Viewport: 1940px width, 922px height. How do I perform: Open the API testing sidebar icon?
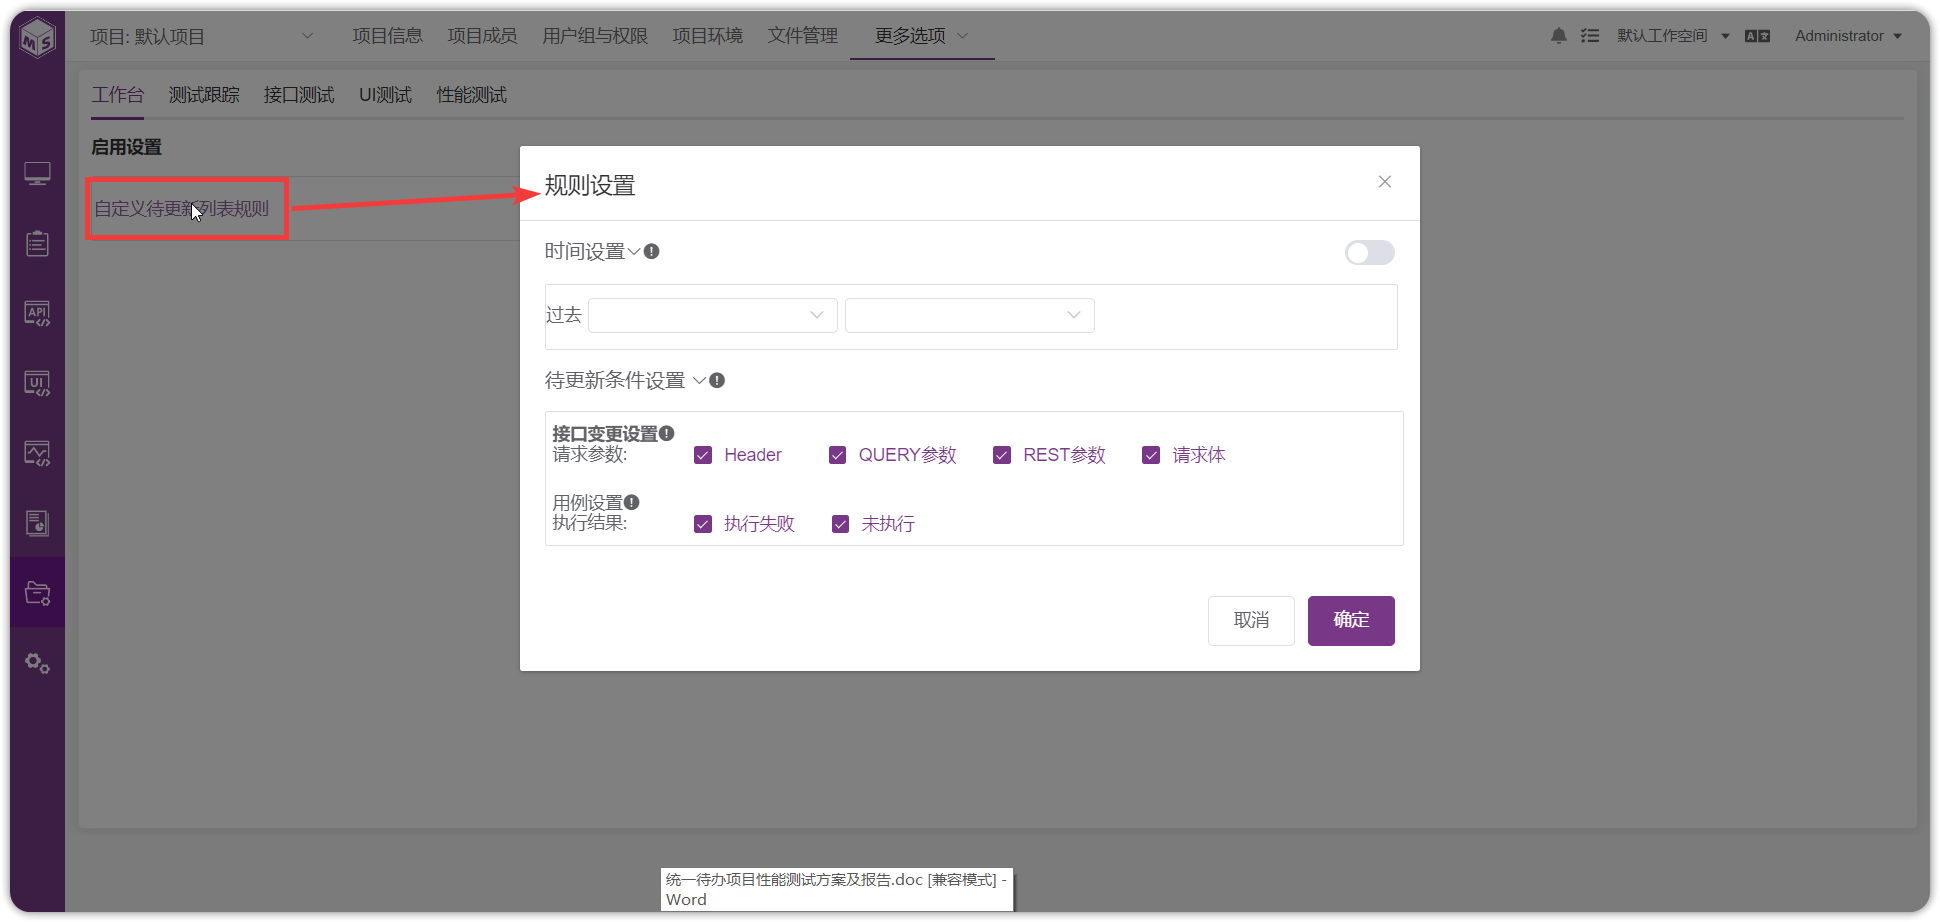[x=37, y=314]
